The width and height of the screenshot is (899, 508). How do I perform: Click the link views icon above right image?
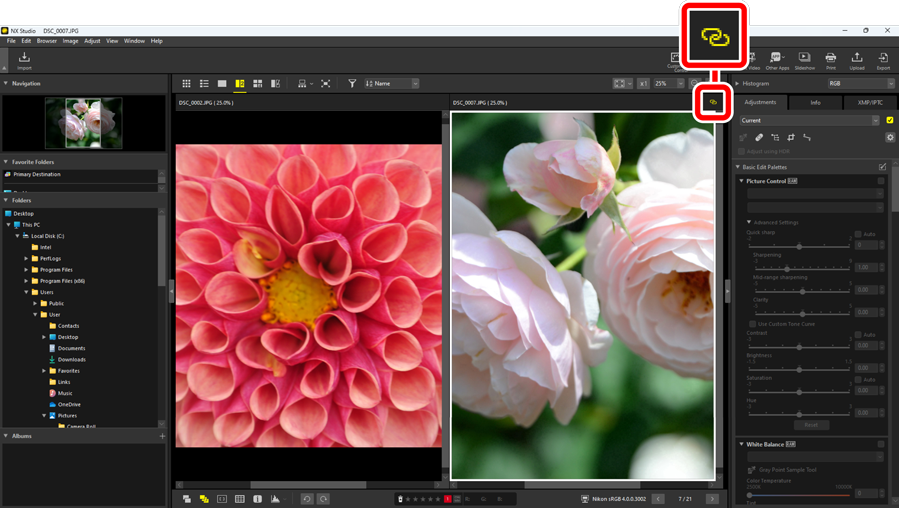click(713, 102)
